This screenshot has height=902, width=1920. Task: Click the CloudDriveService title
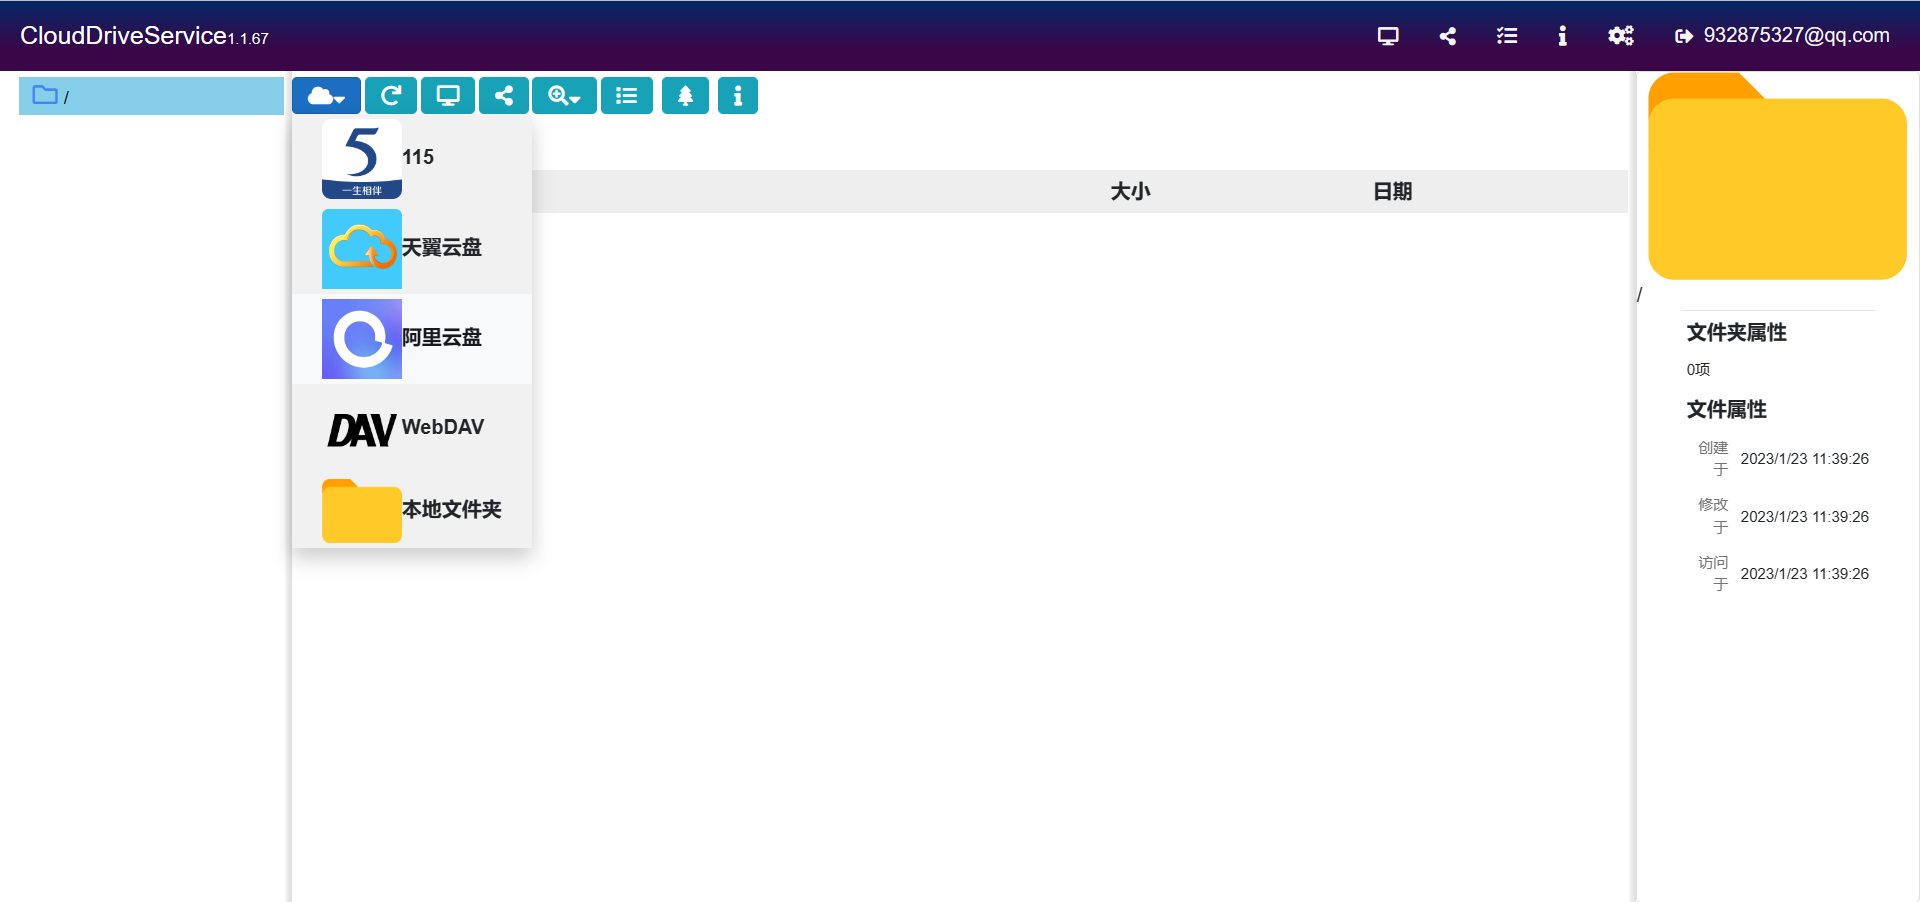coord(123,36)
